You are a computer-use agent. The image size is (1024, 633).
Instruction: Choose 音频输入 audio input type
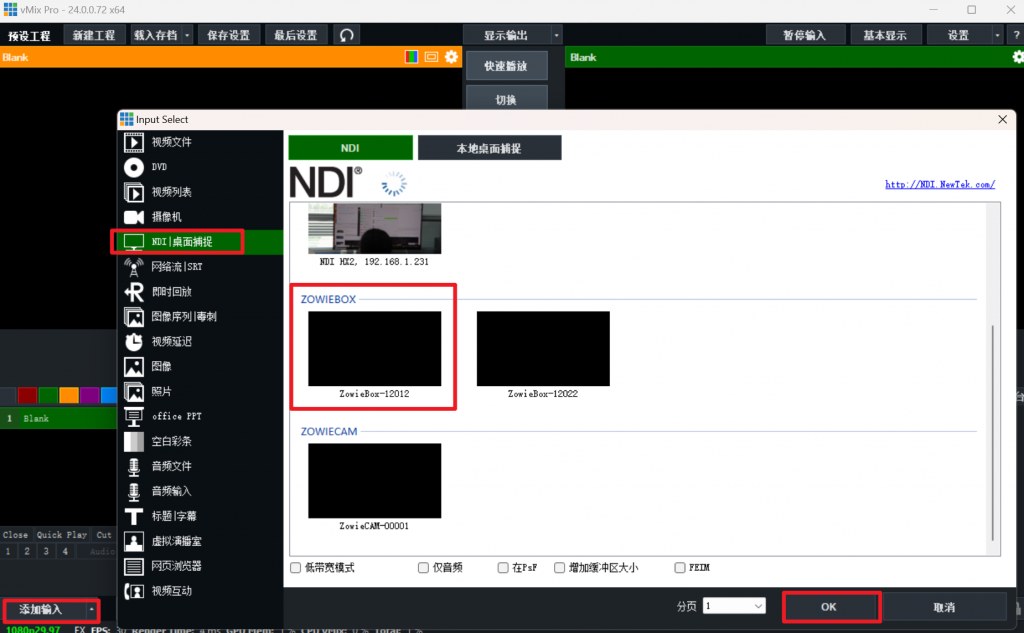click(200, 491)
